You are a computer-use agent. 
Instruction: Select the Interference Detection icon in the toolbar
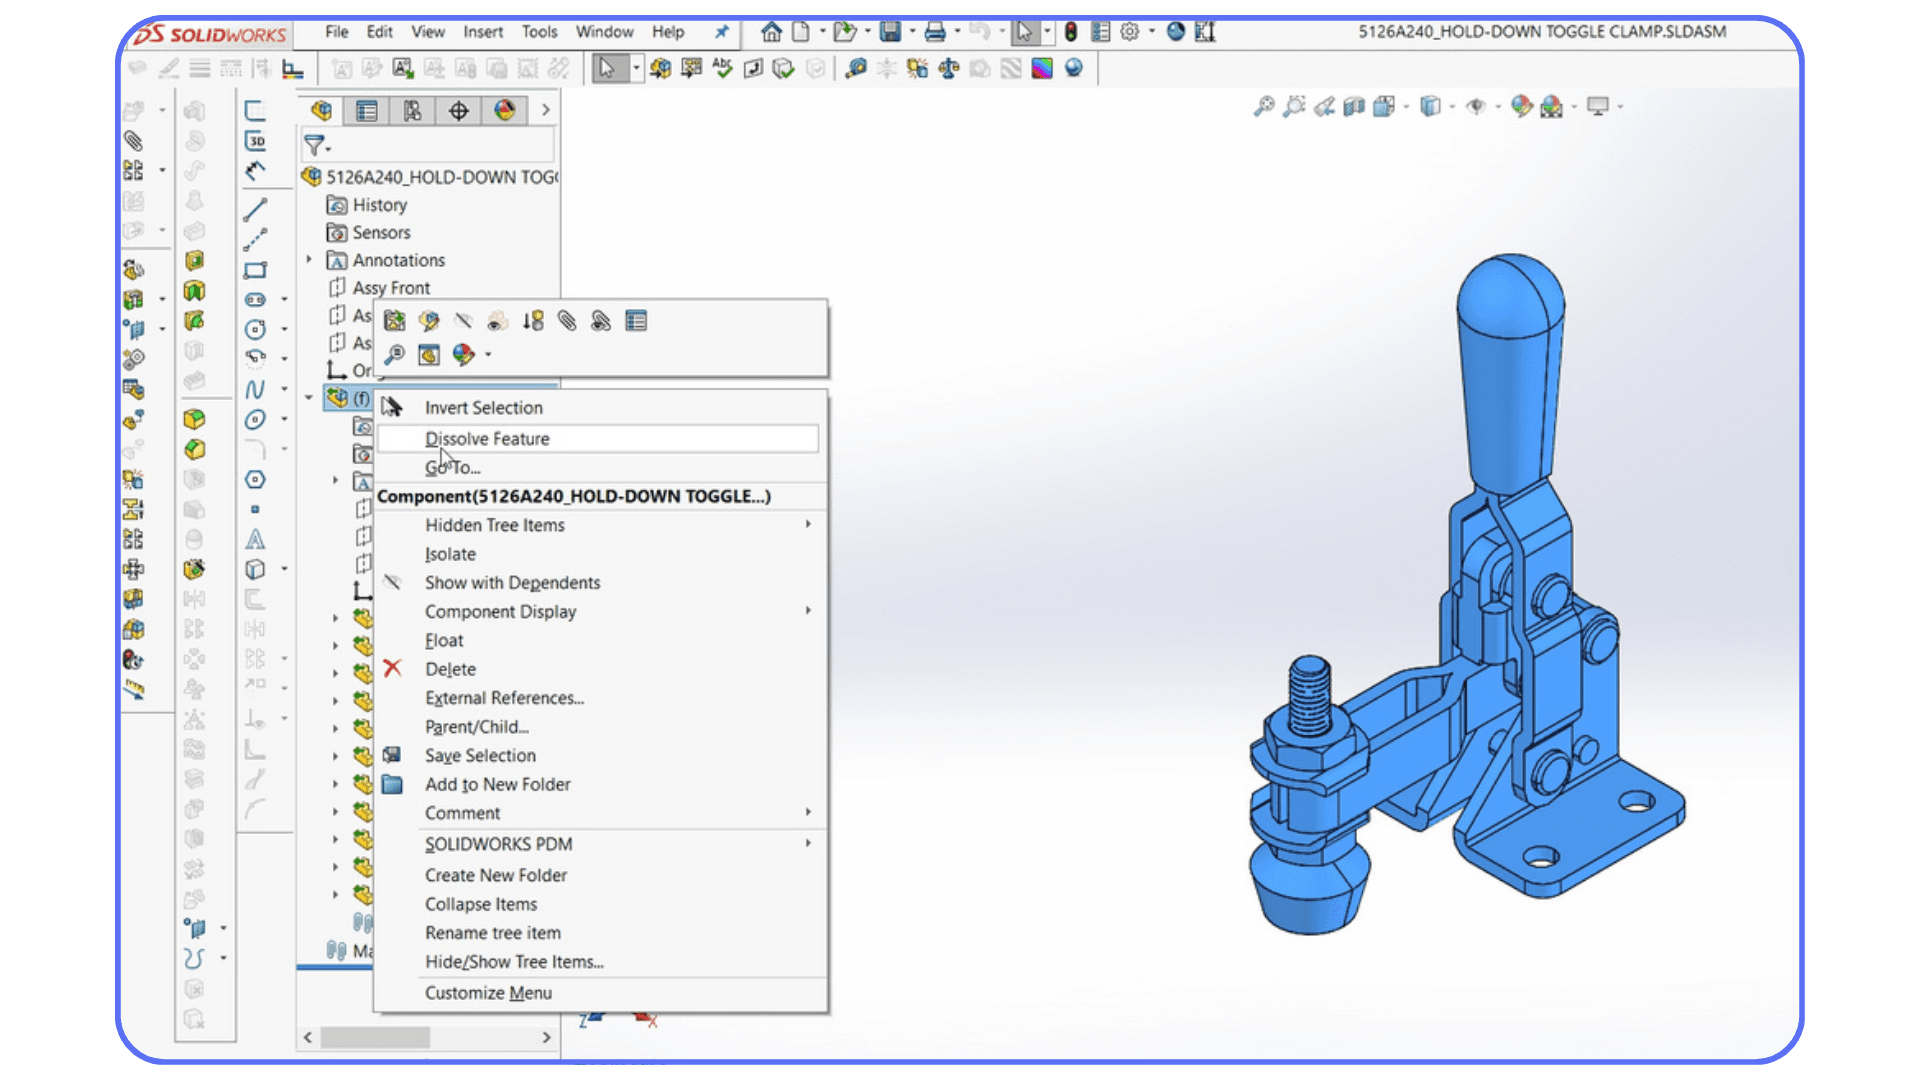(x=916, y=68)
